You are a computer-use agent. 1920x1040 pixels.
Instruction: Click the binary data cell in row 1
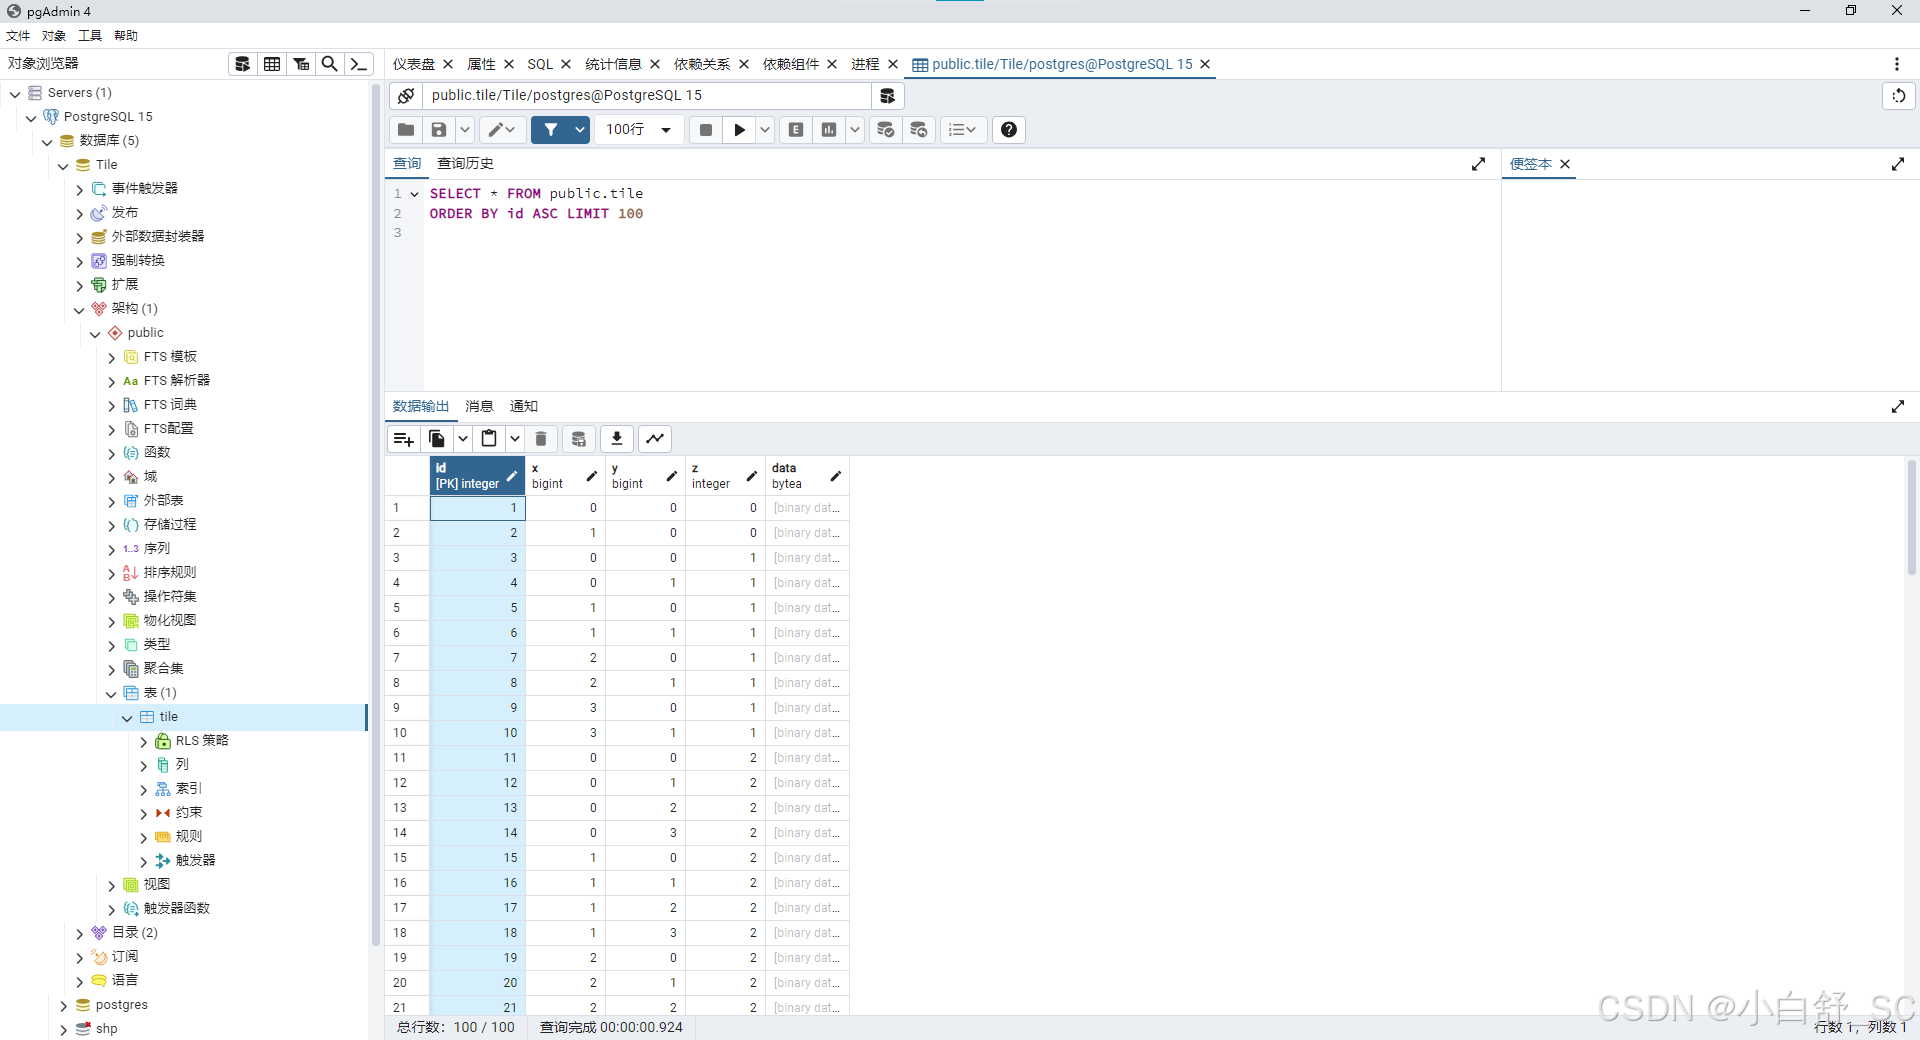coord(806,508)
